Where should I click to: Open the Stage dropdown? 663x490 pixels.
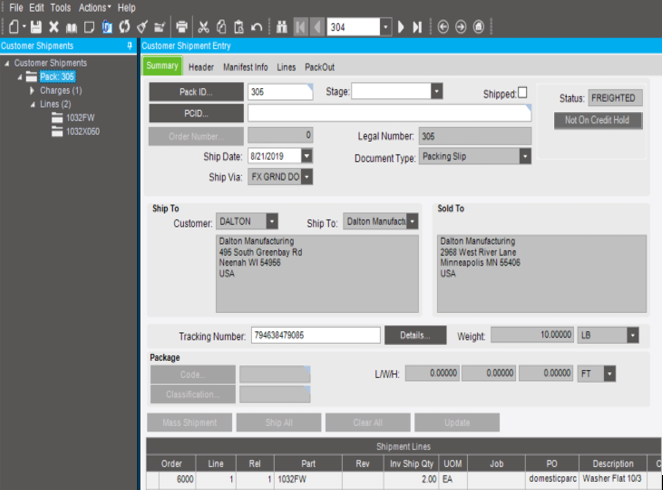(x=436, y=91)
